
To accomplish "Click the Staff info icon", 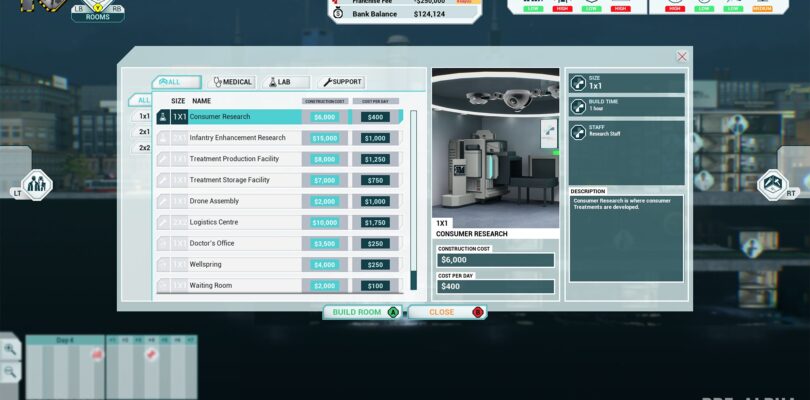I will coord(578,132).
